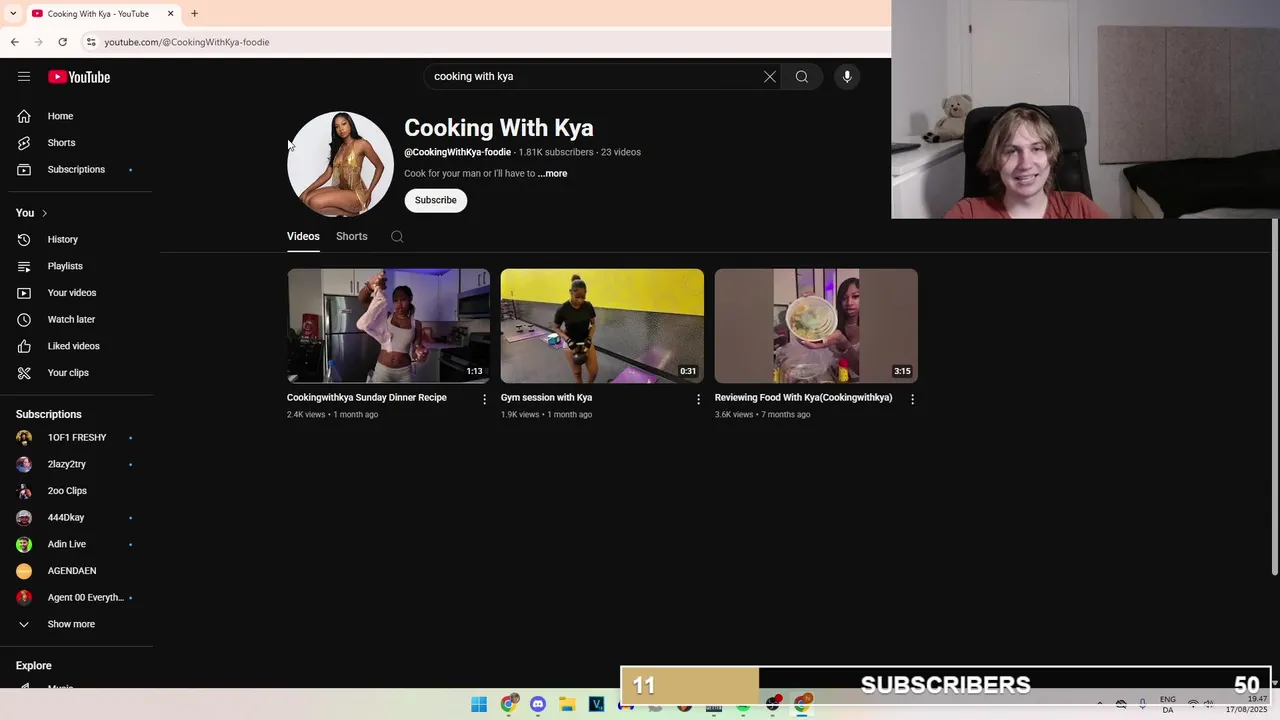Start voice search with microphone
The width and height of the screenshot is (1280, 720).
point(847,77)
